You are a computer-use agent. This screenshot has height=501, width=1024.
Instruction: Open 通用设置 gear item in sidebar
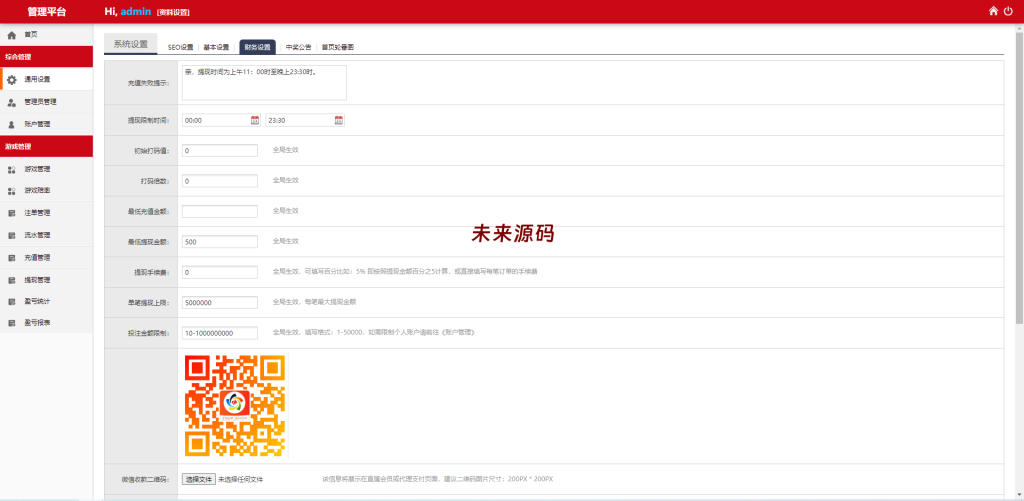[46, 80]
